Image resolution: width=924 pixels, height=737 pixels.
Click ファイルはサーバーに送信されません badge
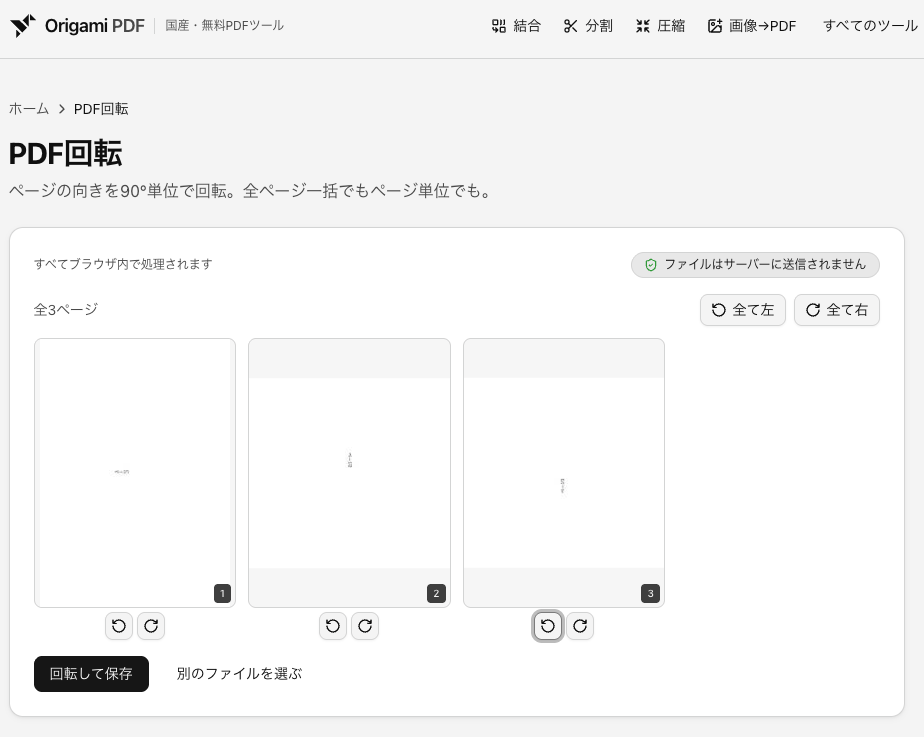click(x=755, y=265)
